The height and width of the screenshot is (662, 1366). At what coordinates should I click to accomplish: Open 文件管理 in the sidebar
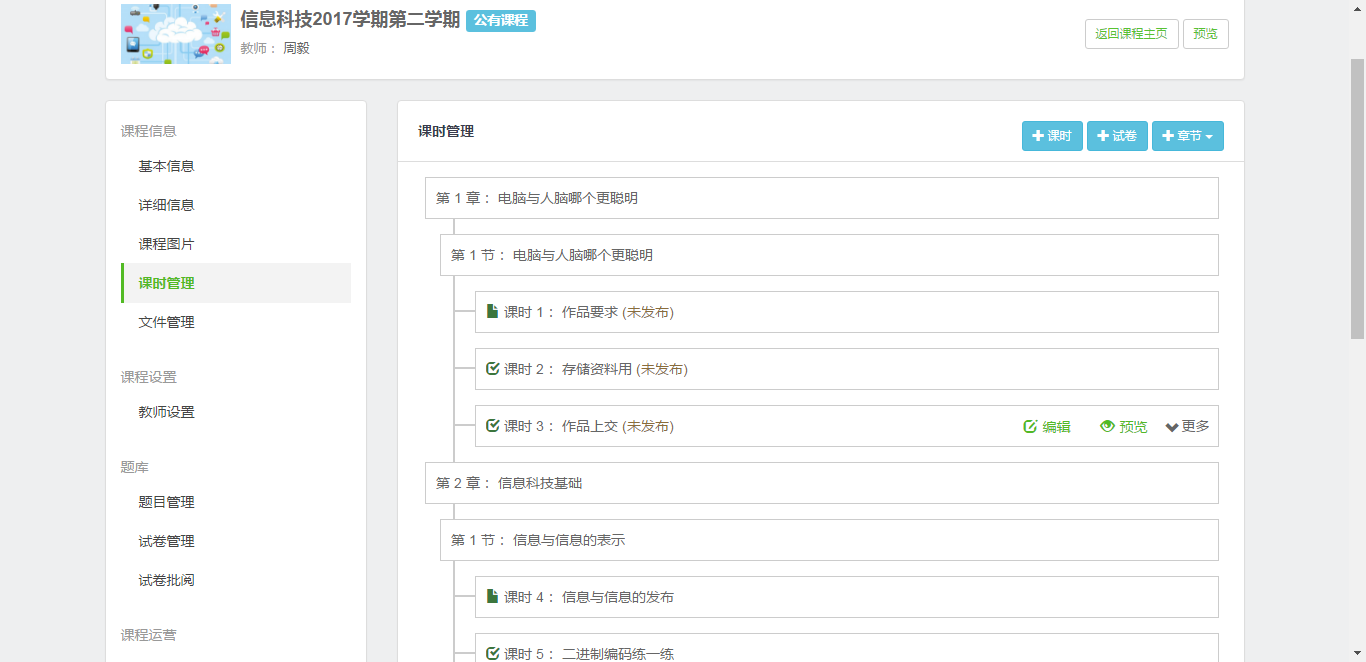(x=166, y=322)
